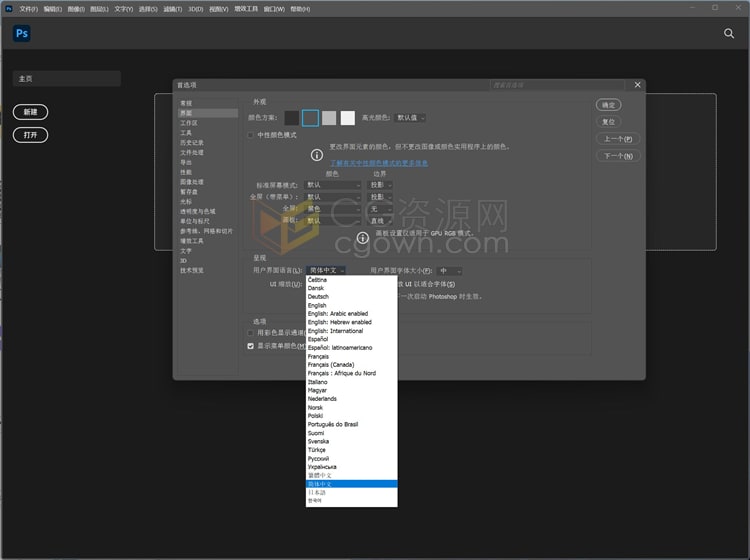Image resolution: width=750 pixels, height=560 pixels.
Task: Open 透明度与色域 preferences category
Action: click(x=208, y=211)
